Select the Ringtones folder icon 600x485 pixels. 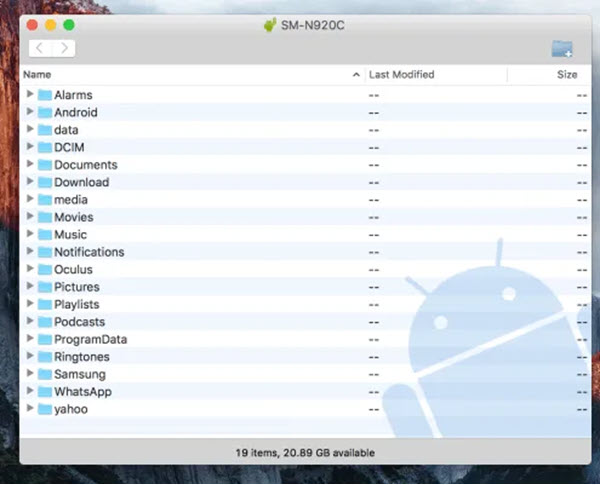(45, 357)
